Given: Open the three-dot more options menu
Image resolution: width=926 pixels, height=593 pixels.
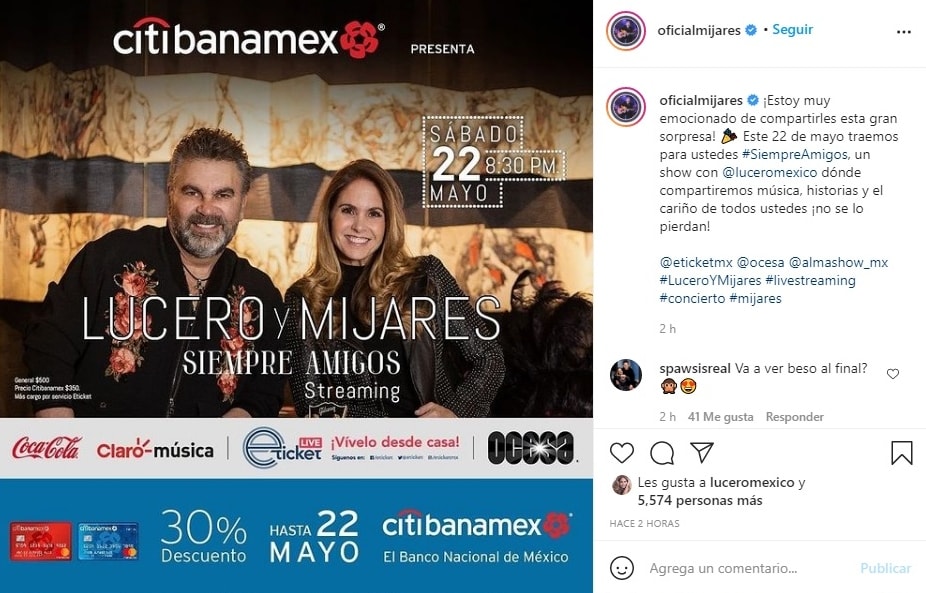Looking at the screenshot, I should pyautogui.click(x=904, y=32).
